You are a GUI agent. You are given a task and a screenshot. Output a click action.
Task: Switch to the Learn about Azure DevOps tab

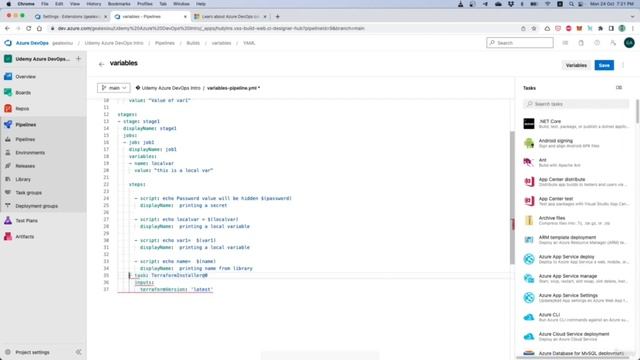230,17
